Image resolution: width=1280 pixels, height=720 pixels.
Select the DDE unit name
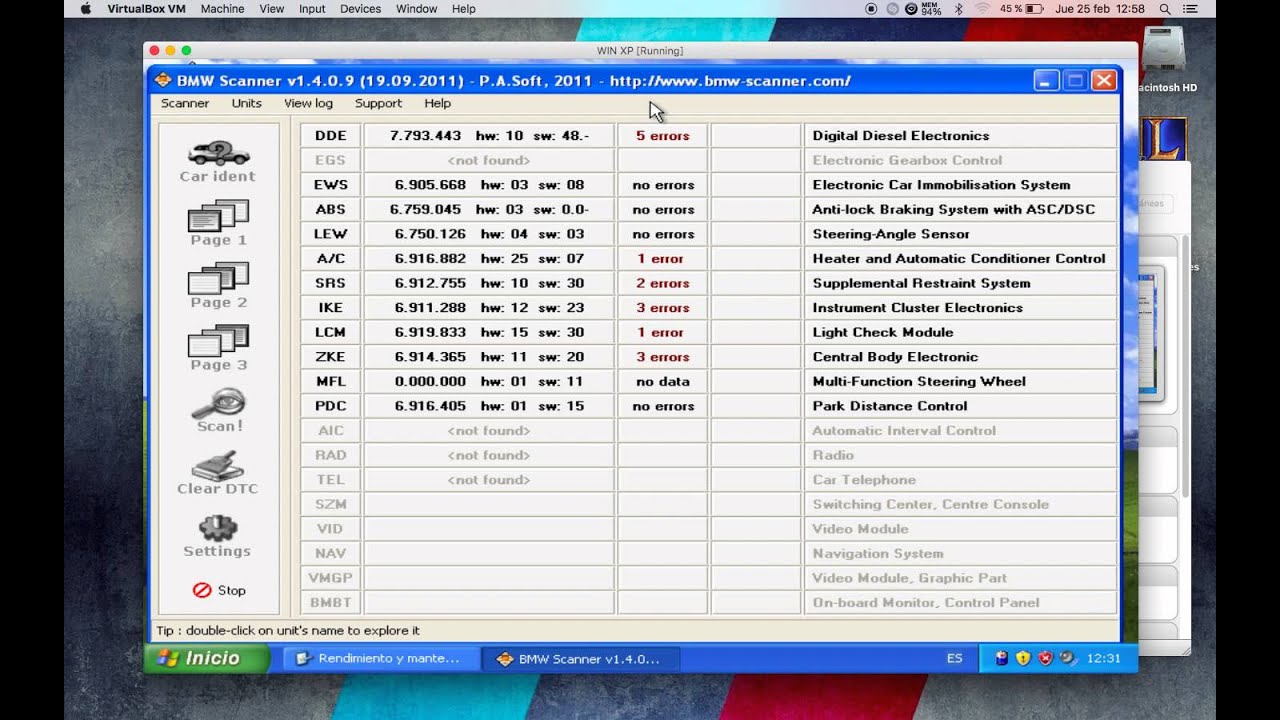[330, 136]
